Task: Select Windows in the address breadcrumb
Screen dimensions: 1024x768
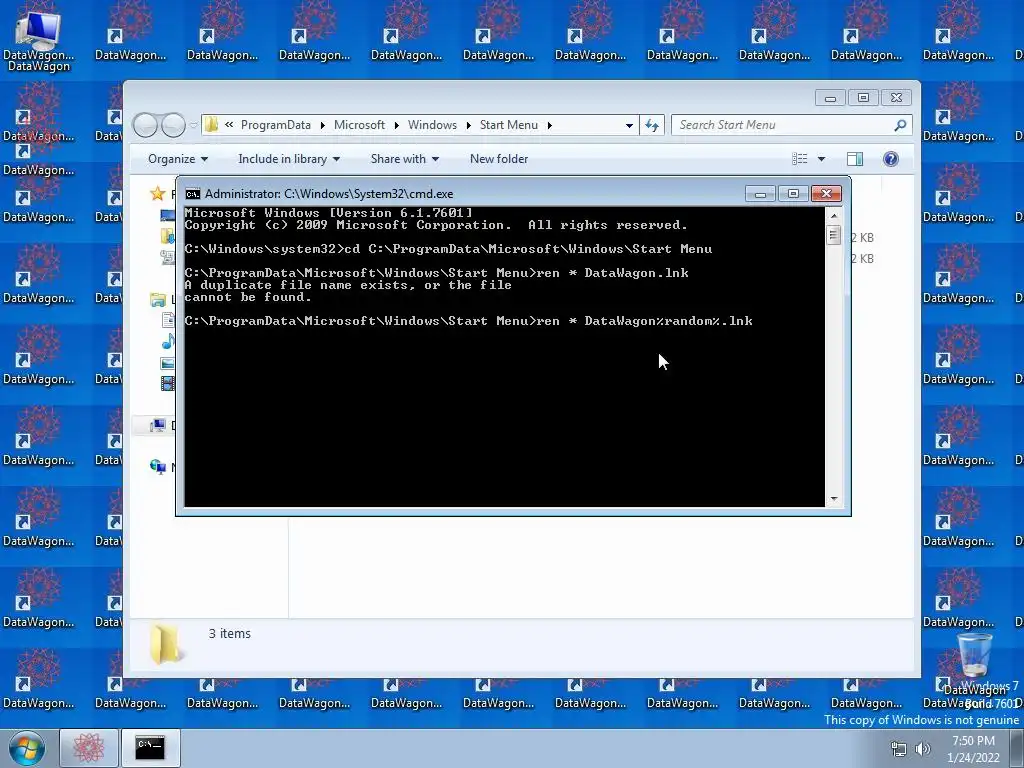Action: coord(432,125)
